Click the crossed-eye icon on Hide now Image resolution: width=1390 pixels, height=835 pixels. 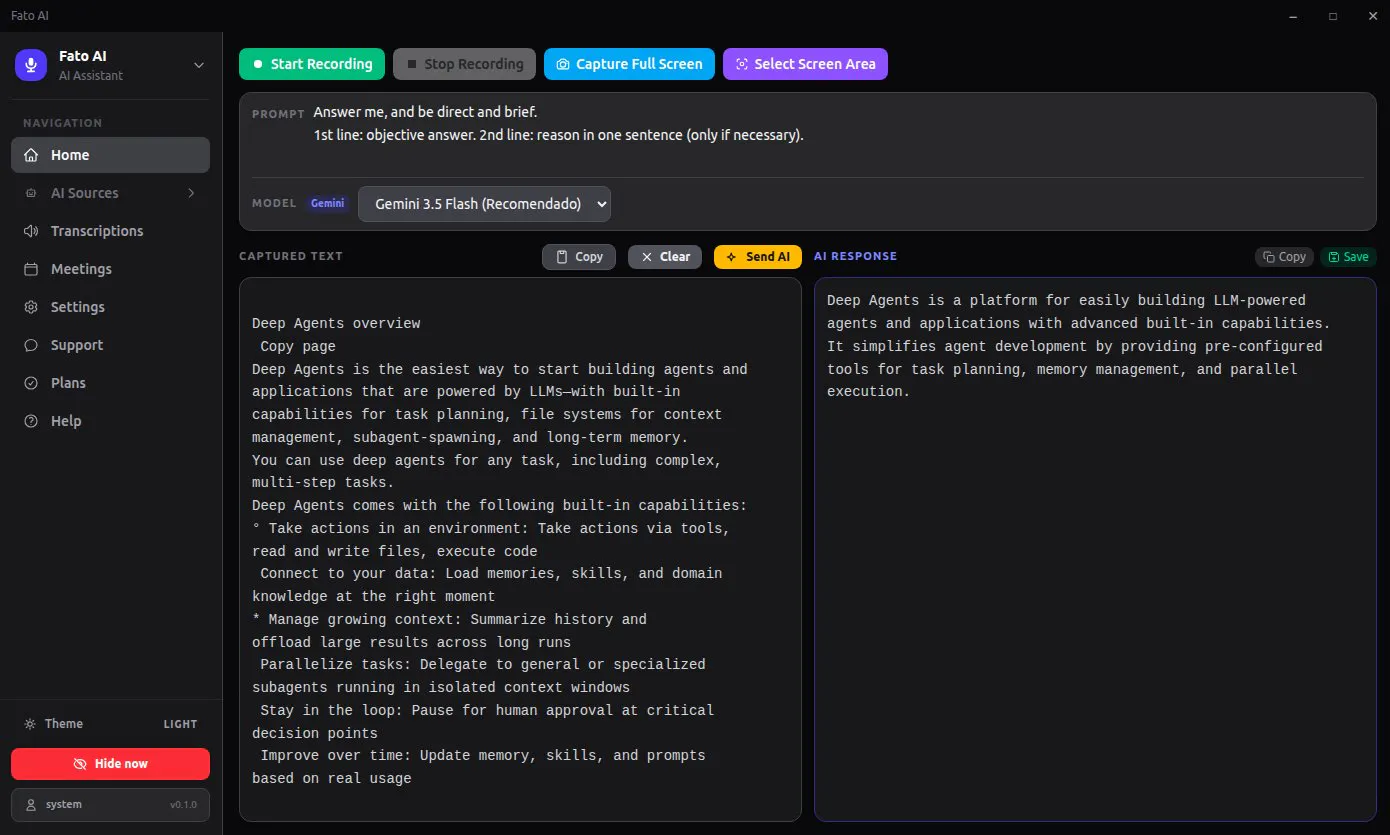click(x=80, y=764)
